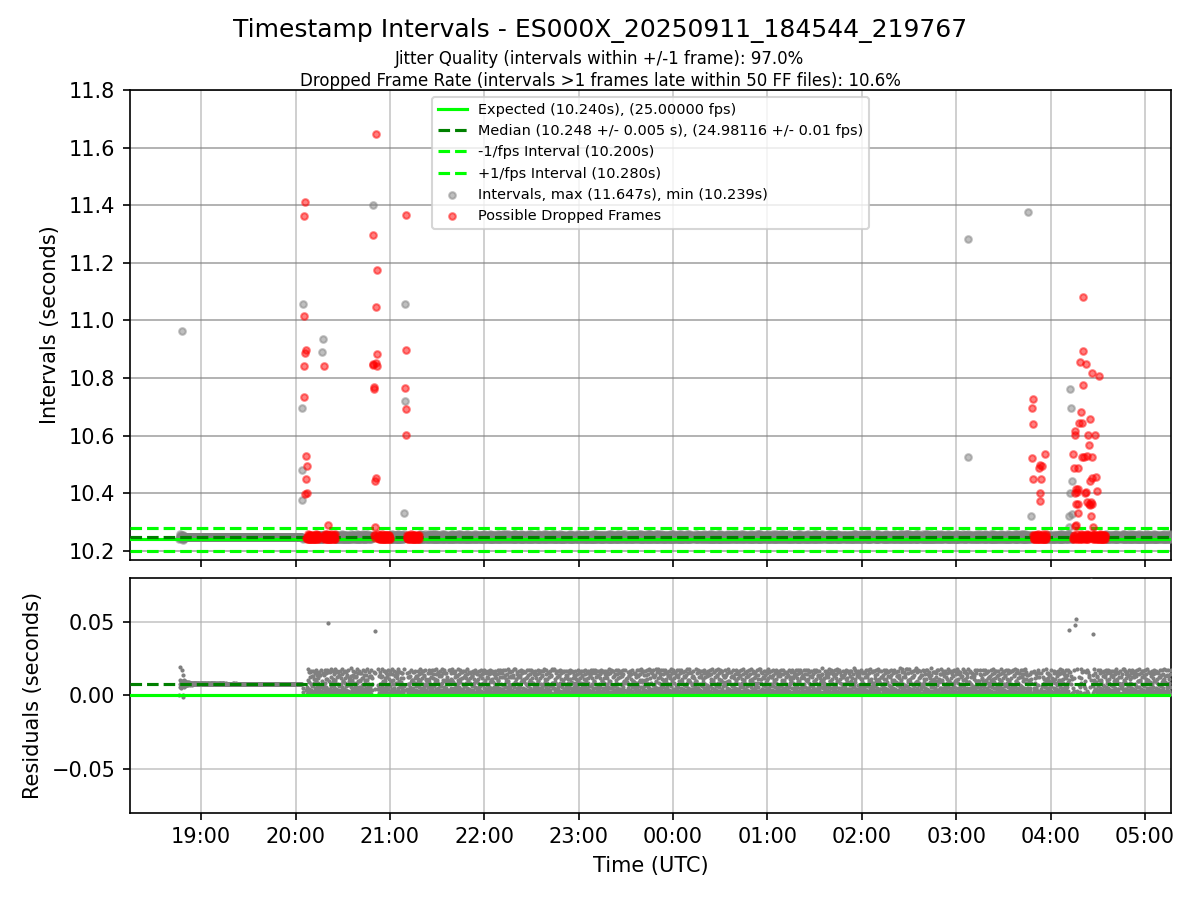Image resolution: width=1200 pixels, height=900 pixels.
Task: Click x-axis tick label '03:00'
Action: (x=956, y=834)
